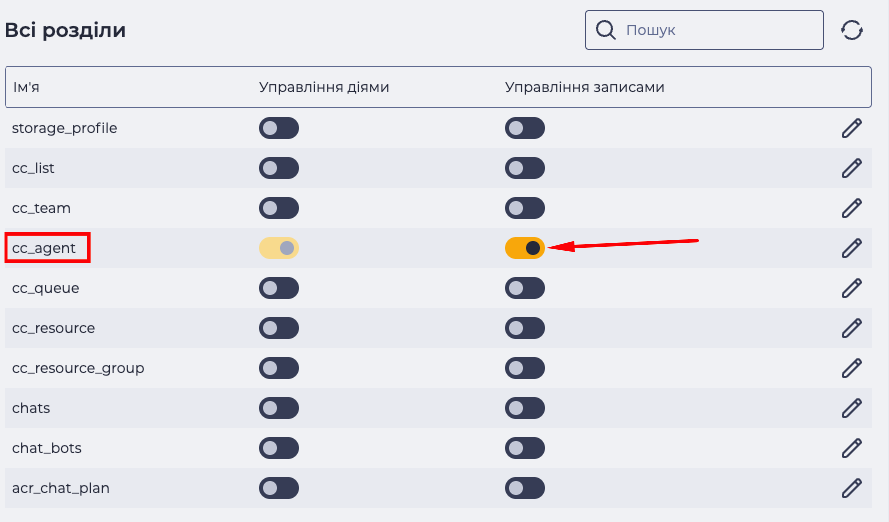Image resolution: width=889 pixels, height=522 pixels.
Task: Select the cc_agent section name
Action: (44, 248)
